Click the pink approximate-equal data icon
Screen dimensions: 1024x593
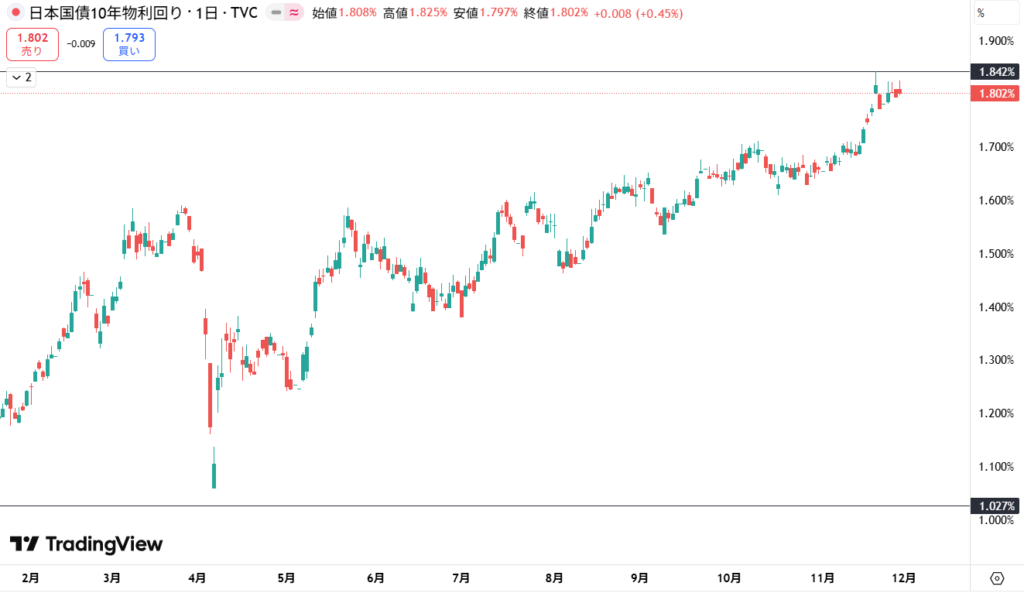pyautogui.click(x=293, y=13)
